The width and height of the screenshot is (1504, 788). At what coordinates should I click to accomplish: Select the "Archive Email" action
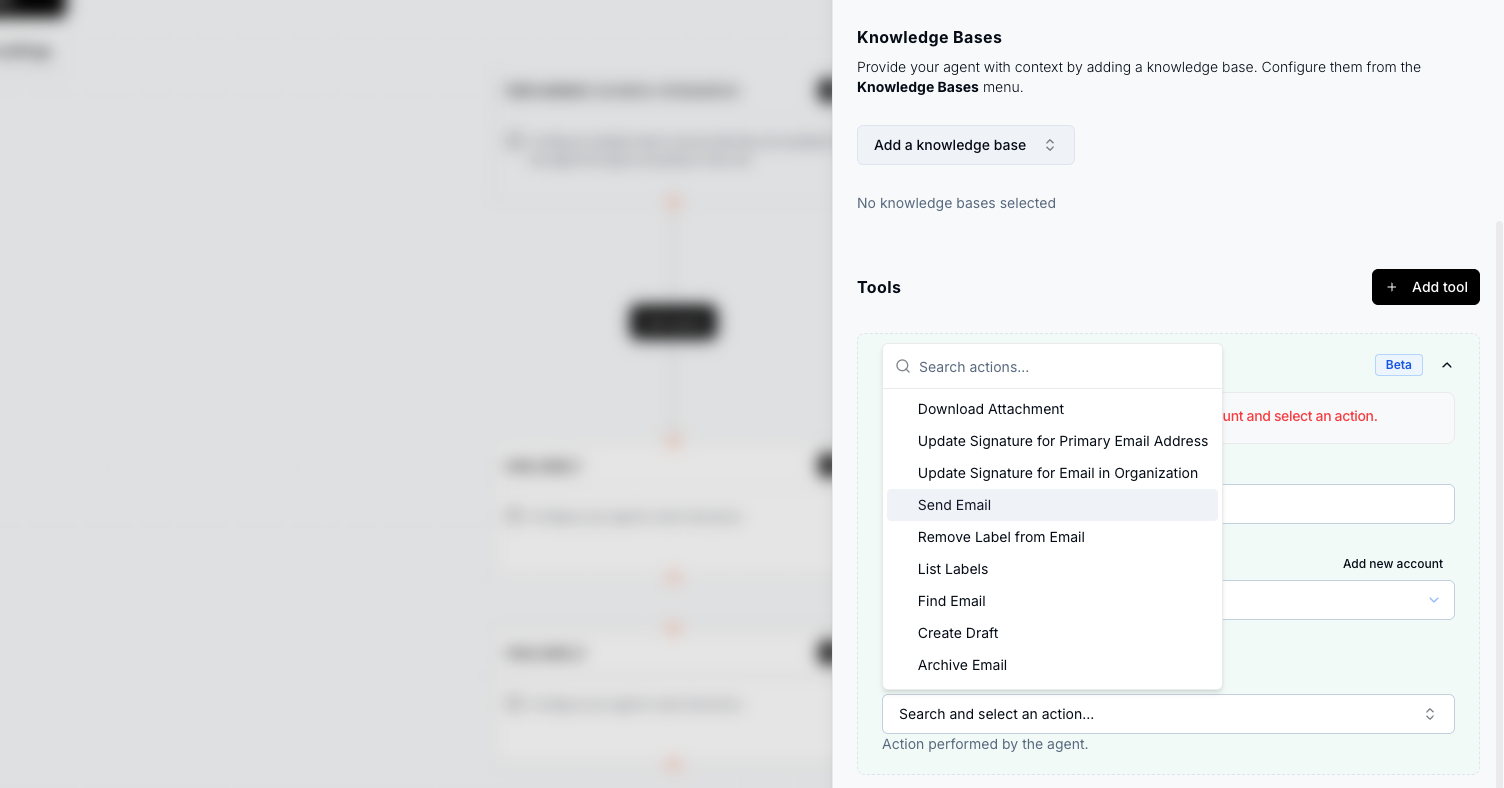click(x=962, y=665)
